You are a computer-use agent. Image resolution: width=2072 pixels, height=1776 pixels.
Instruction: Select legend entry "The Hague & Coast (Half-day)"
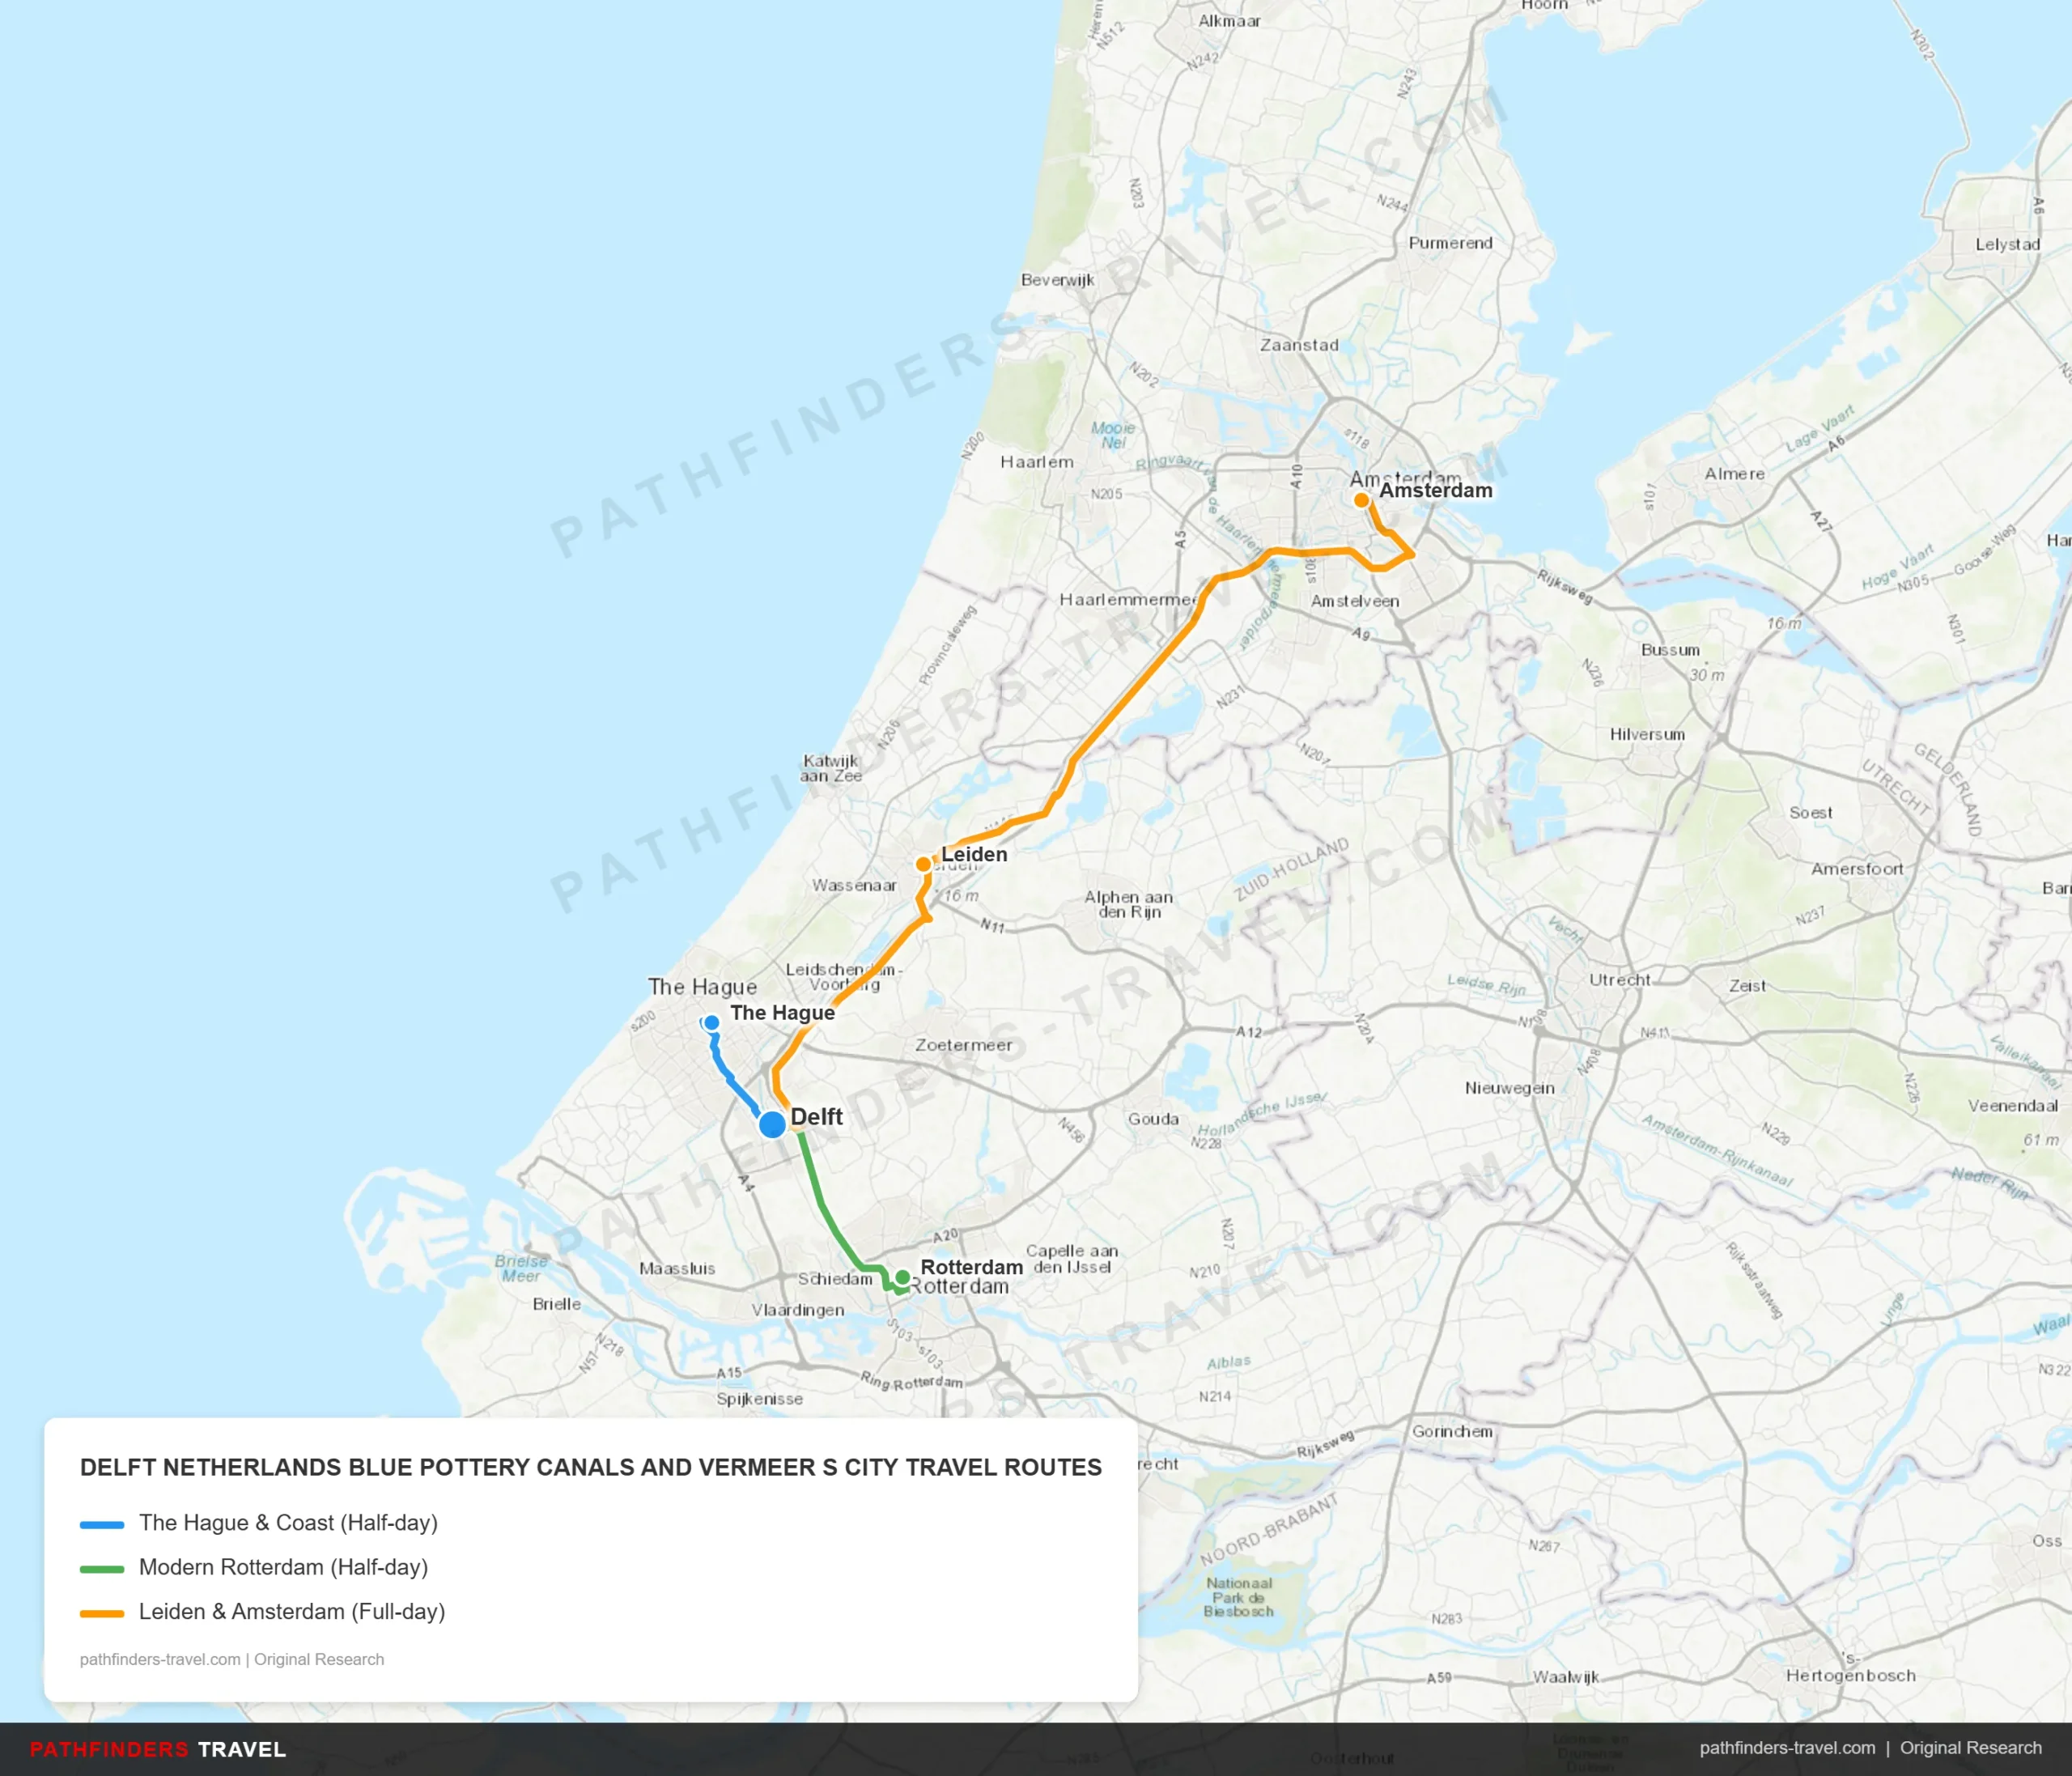coord(288,1523)
